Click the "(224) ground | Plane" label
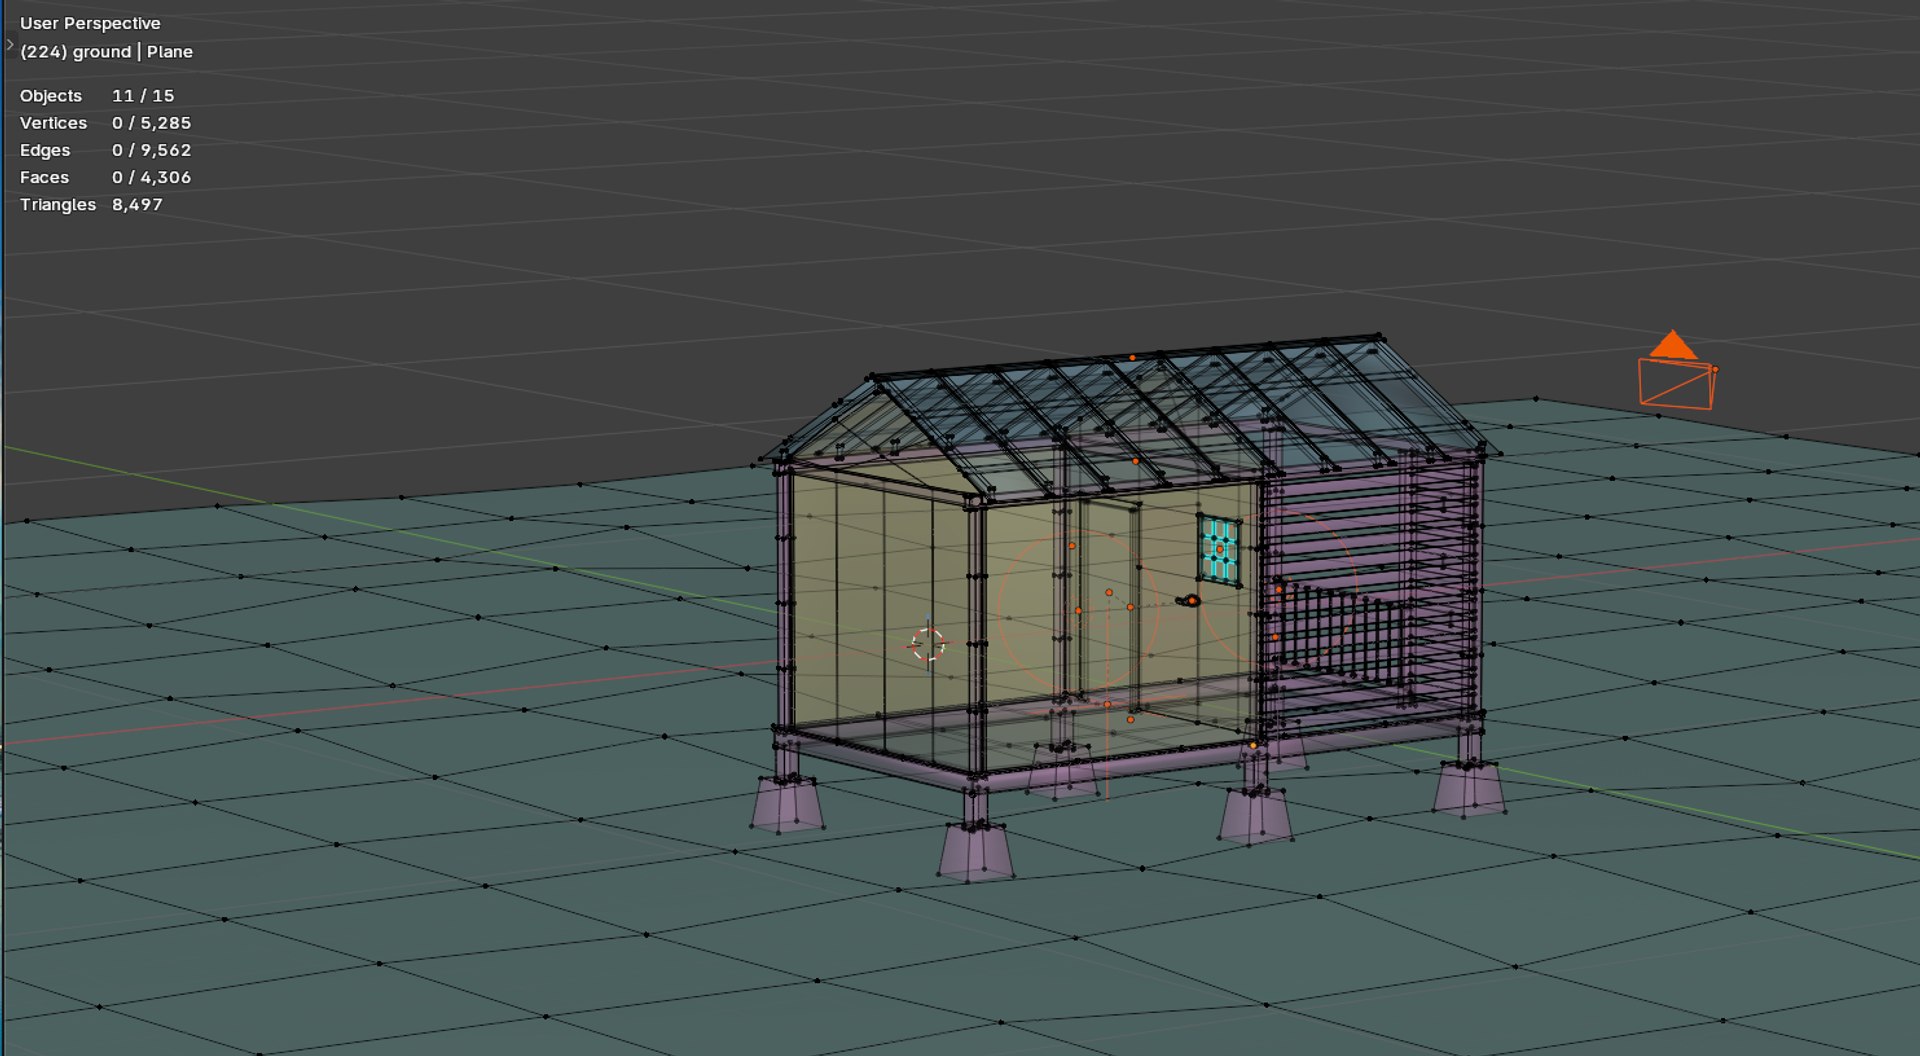The height and width of the screenshot is (1056, 1920). point(106,52)
